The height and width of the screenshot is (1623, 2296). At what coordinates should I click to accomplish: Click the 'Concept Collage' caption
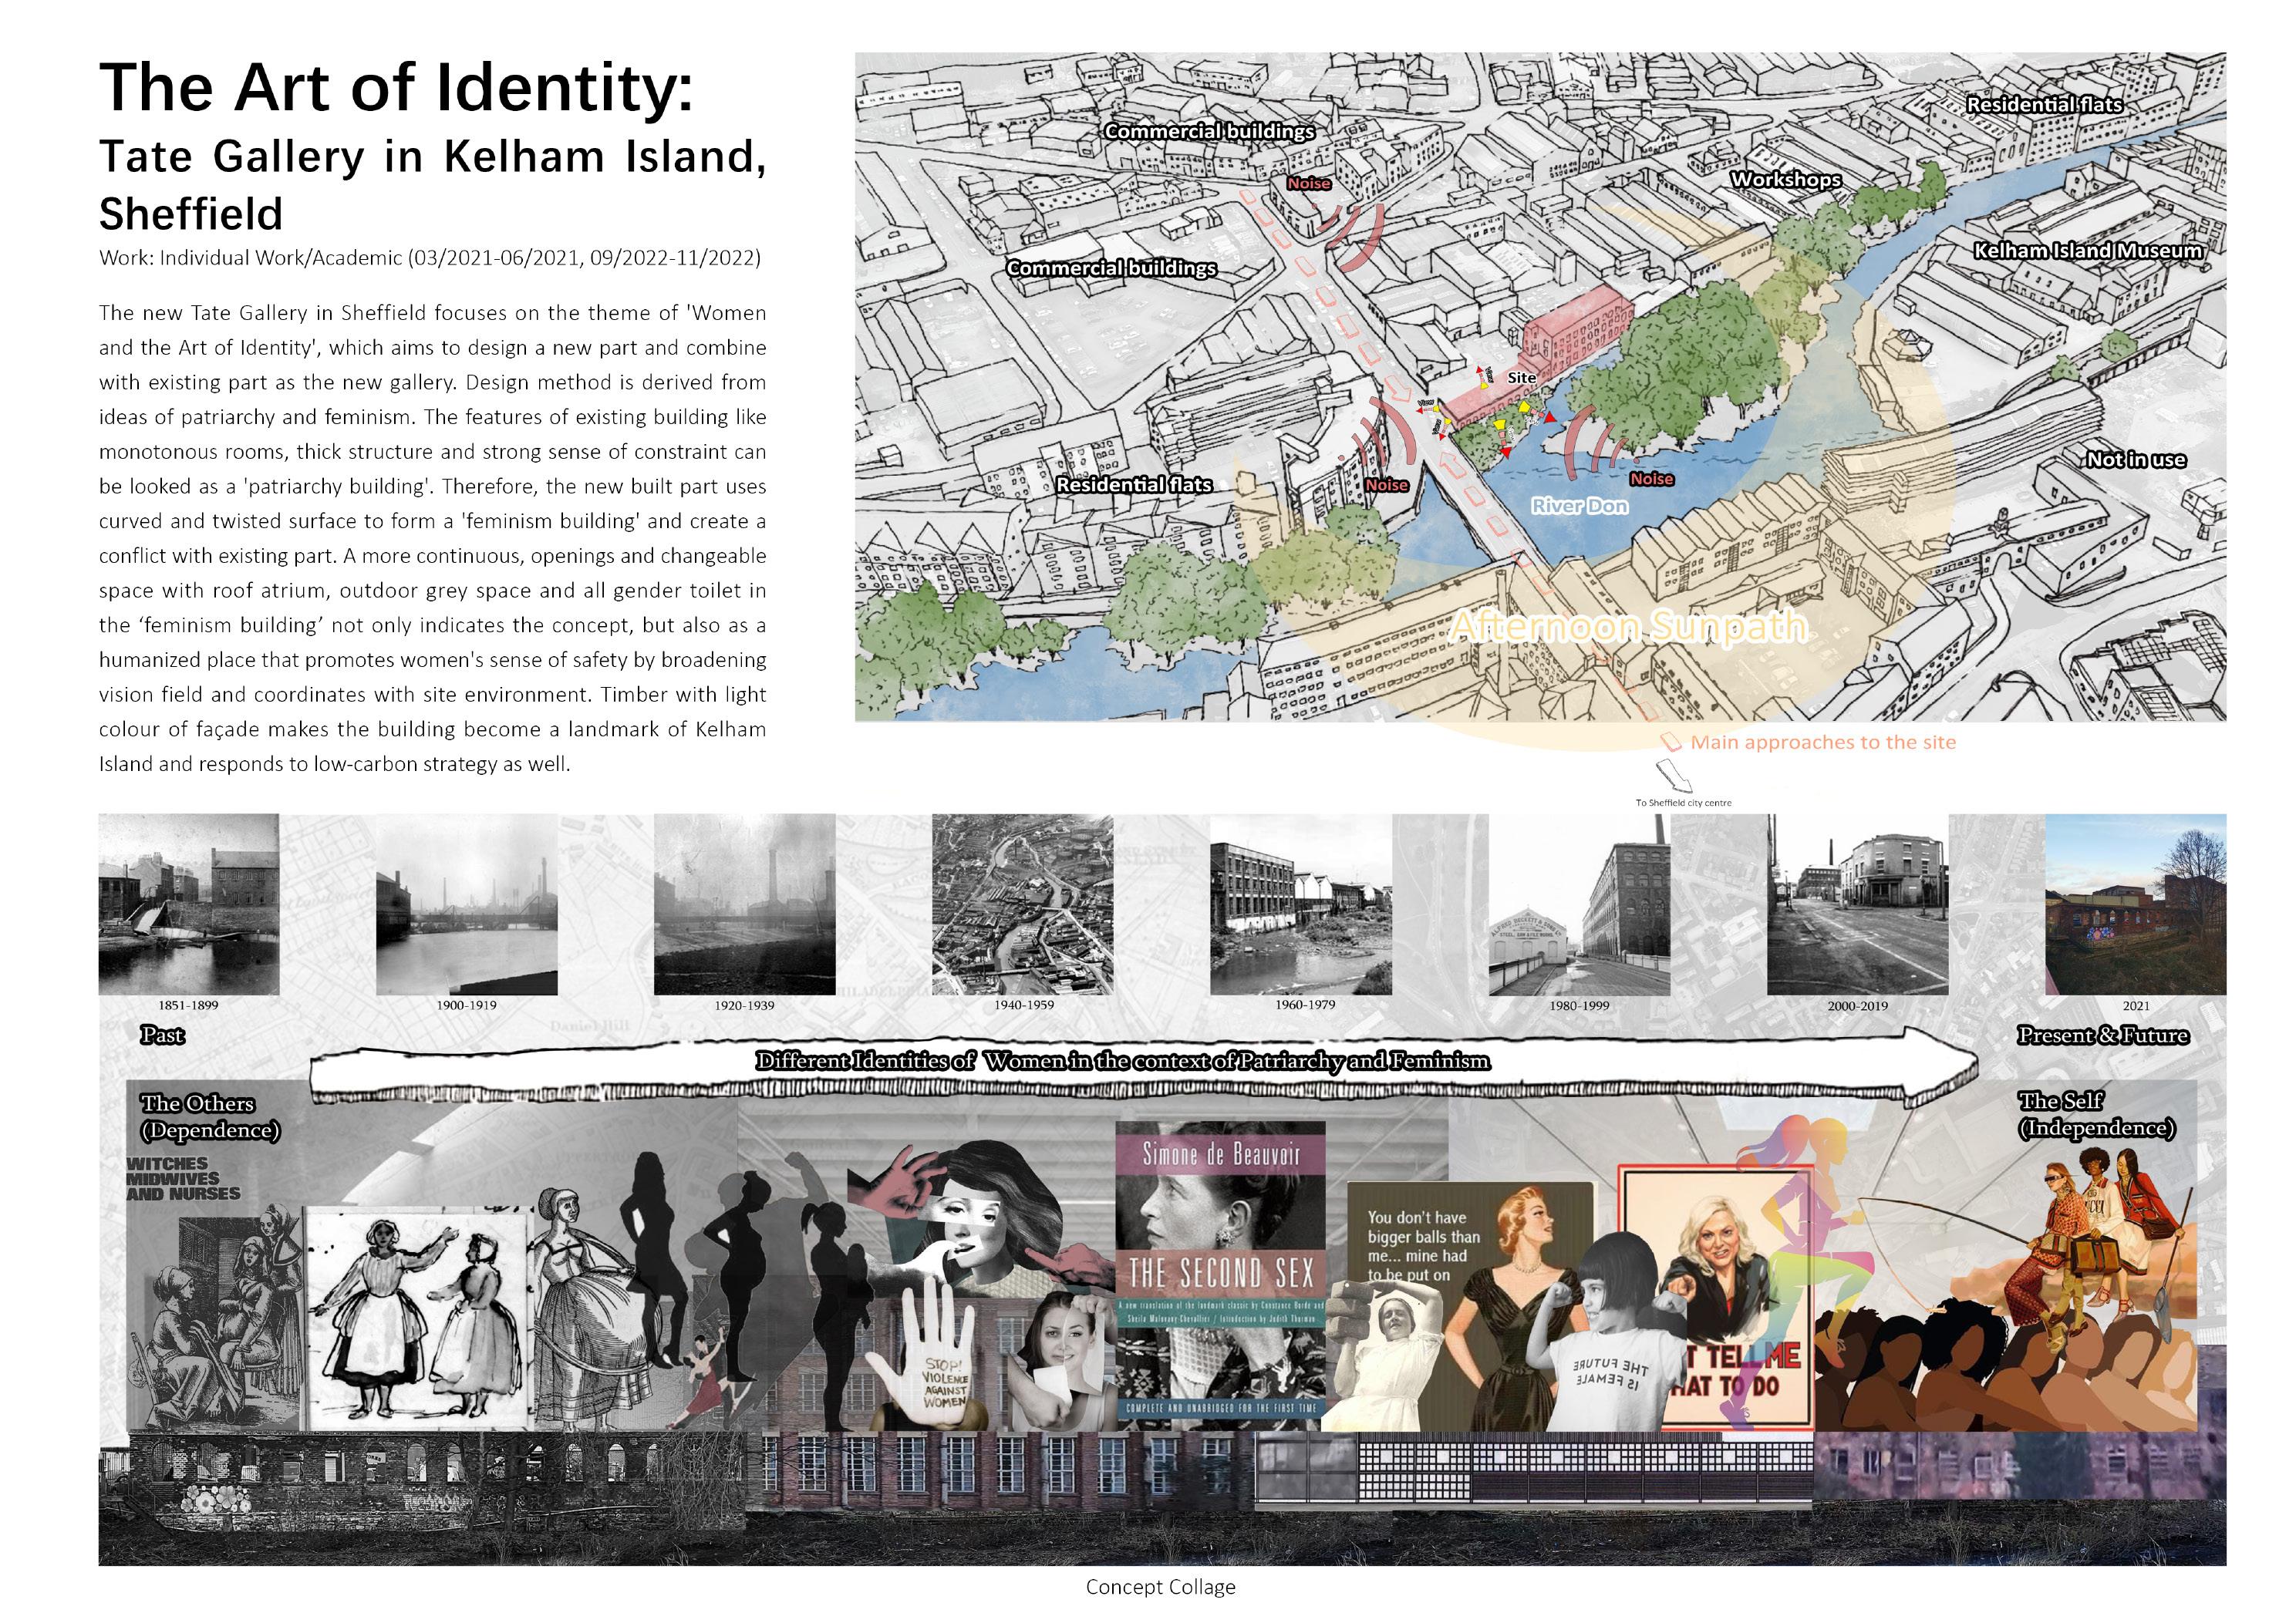[1160, 1587]
